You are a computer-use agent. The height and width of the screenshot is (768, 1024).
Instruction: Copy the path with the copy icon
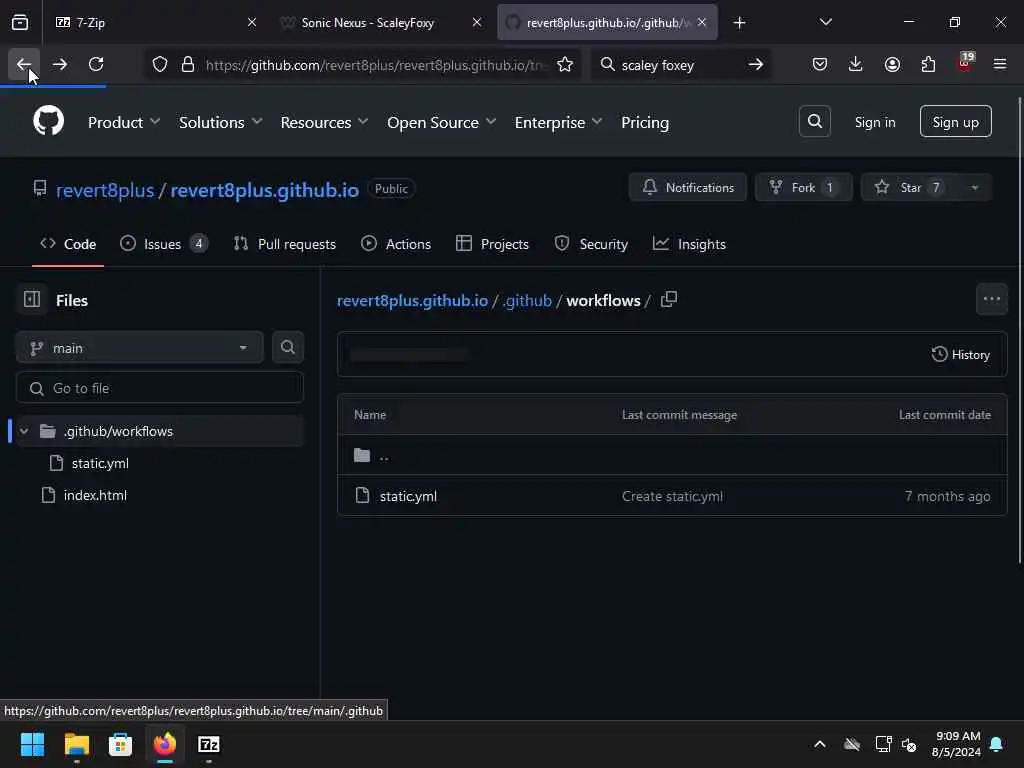coord(669,300)
